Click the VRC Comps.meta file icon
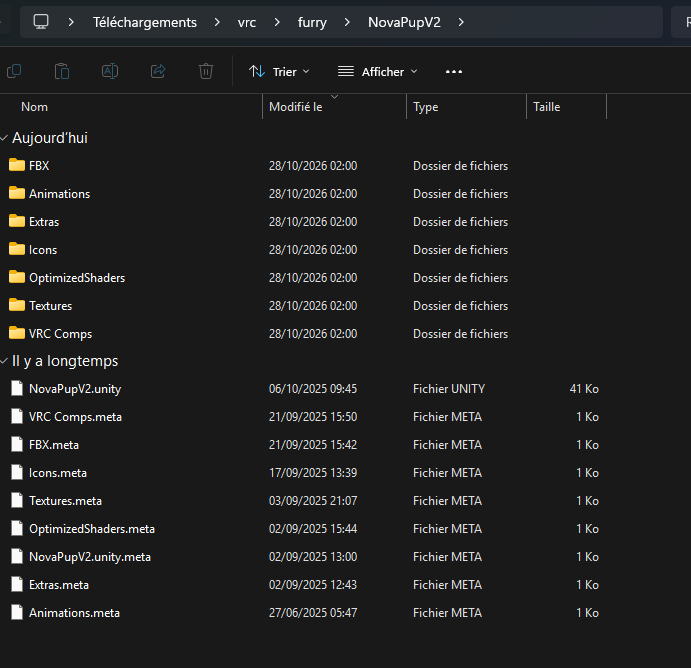 17,416
